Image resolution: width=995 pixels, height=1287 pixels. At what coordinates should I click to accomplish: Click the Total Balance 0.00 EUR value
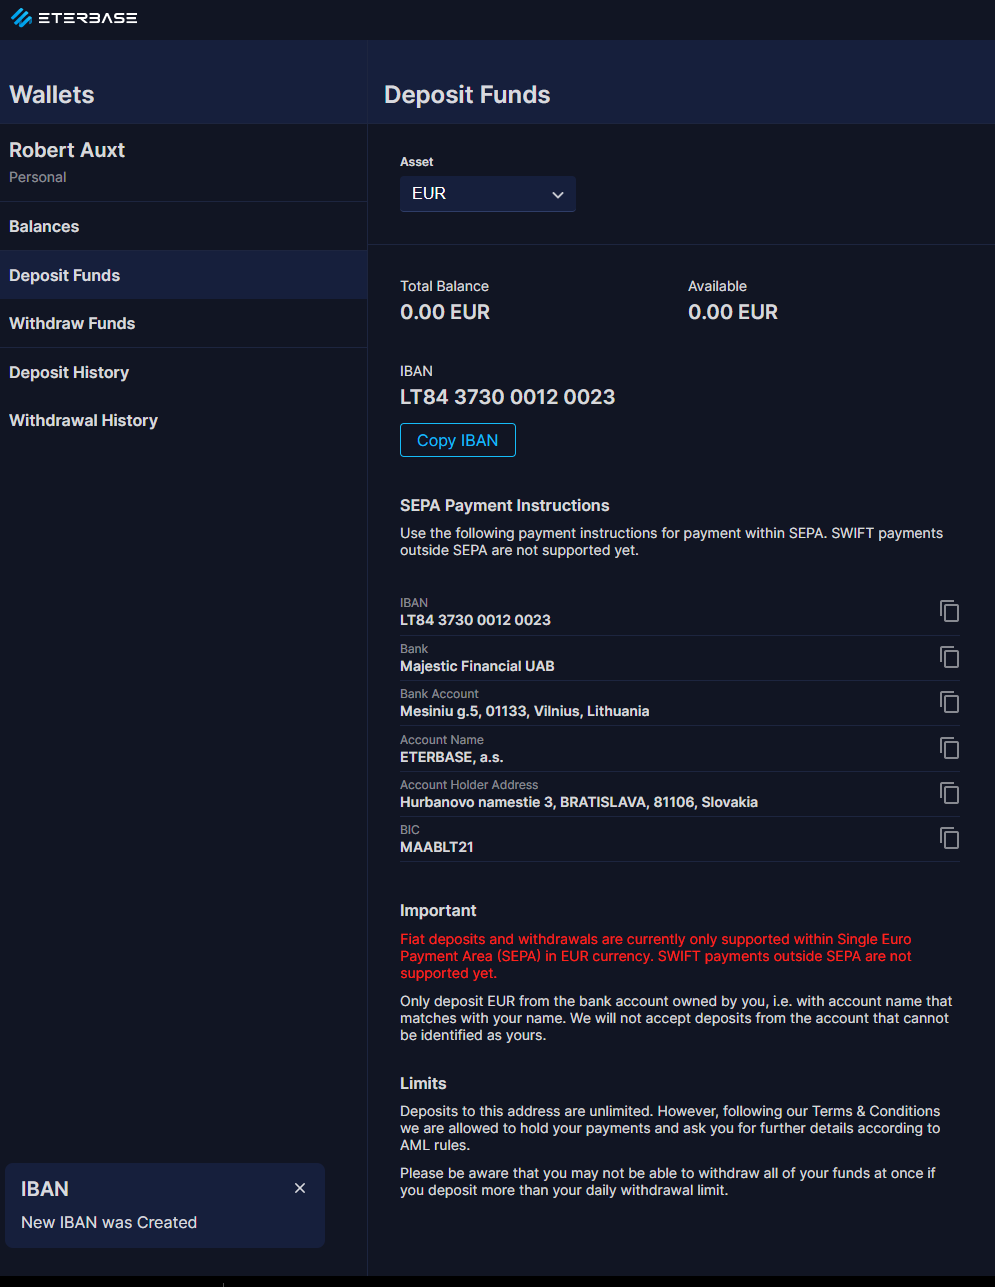click(445, 312)
